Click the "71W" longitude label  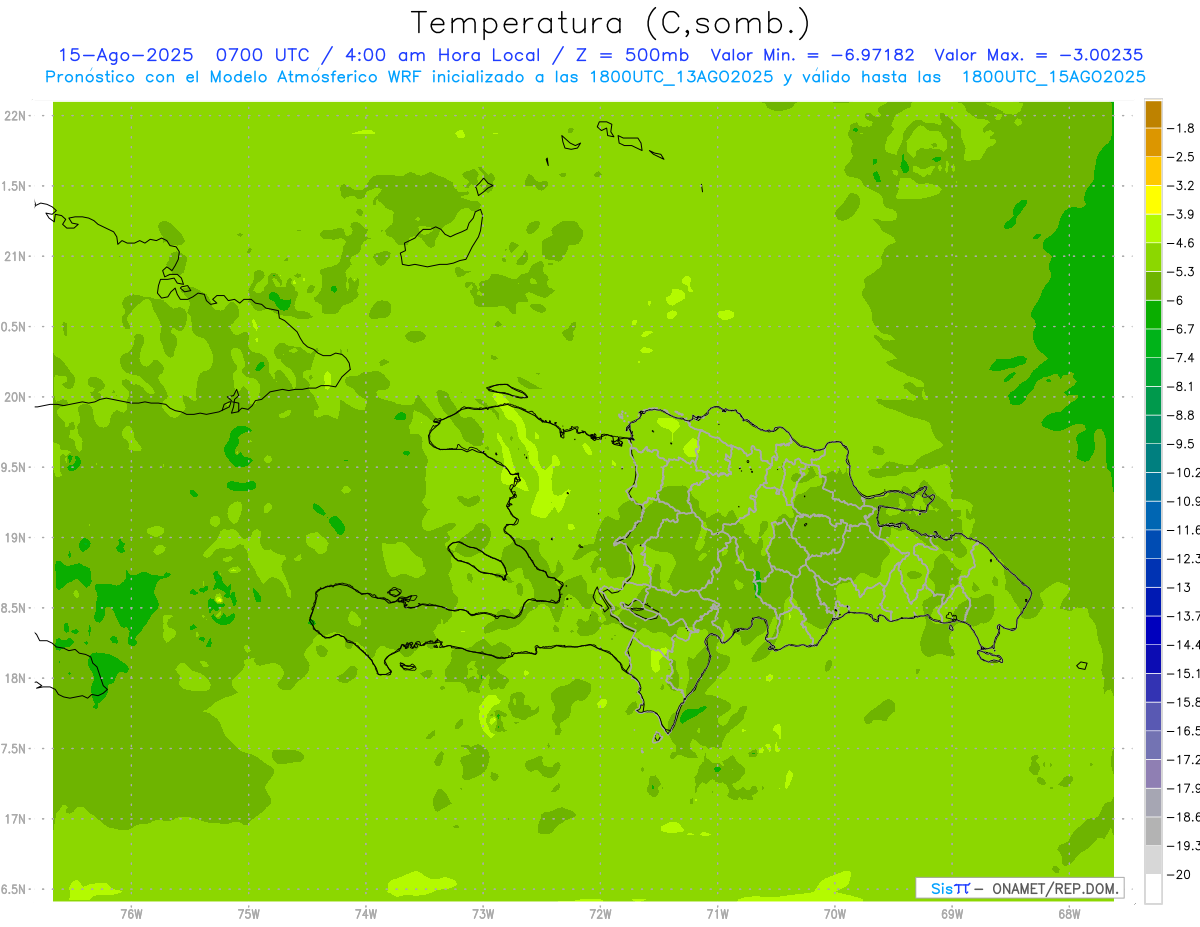point(718,913)
